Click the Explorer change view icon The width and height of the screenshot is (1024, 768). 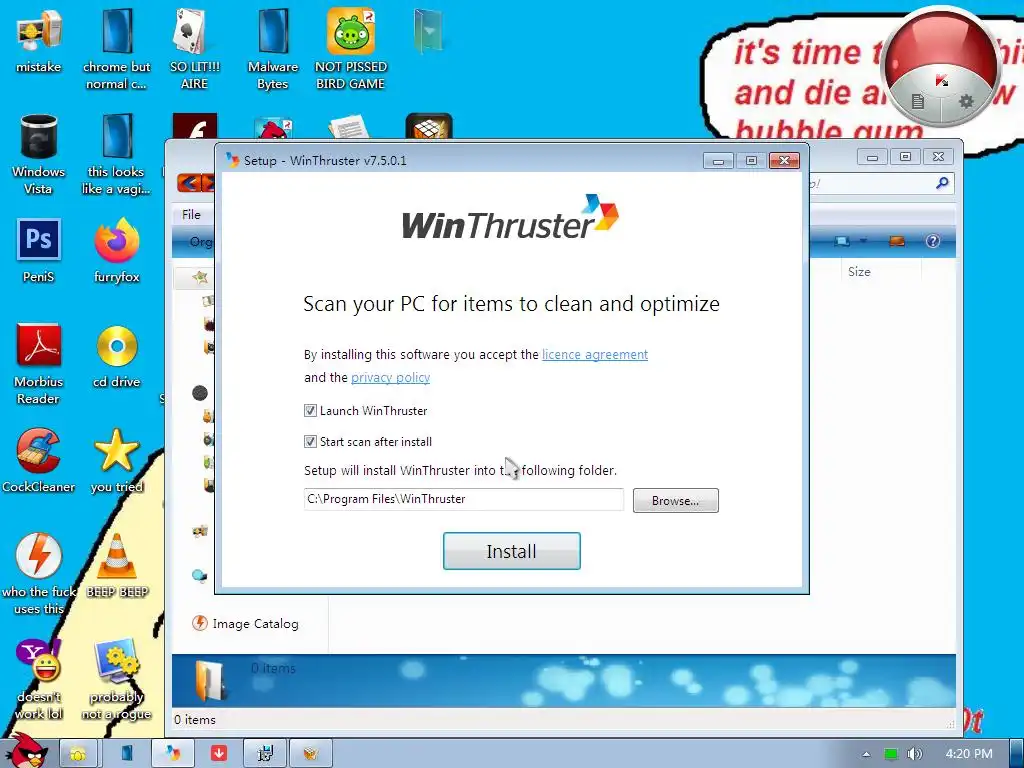(x=842, y=241)
